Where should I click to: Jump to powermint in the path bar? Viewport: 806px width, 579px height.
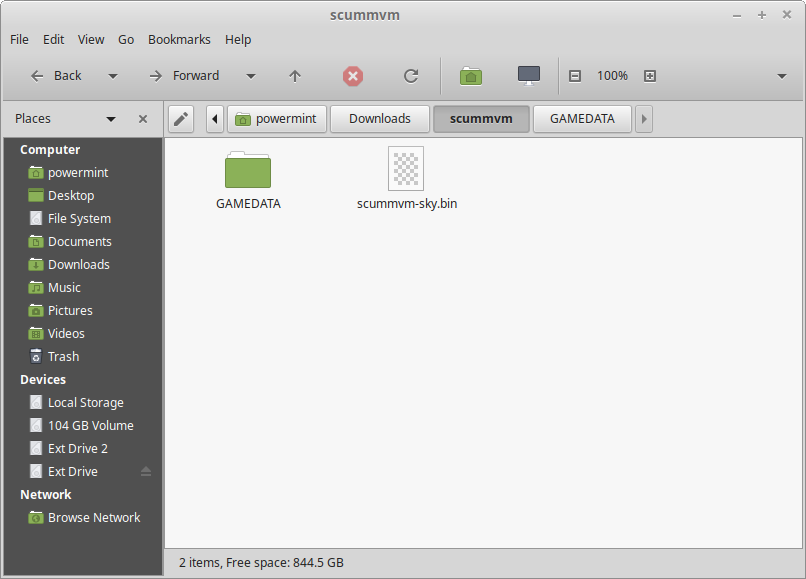click(x=277, y=119)
